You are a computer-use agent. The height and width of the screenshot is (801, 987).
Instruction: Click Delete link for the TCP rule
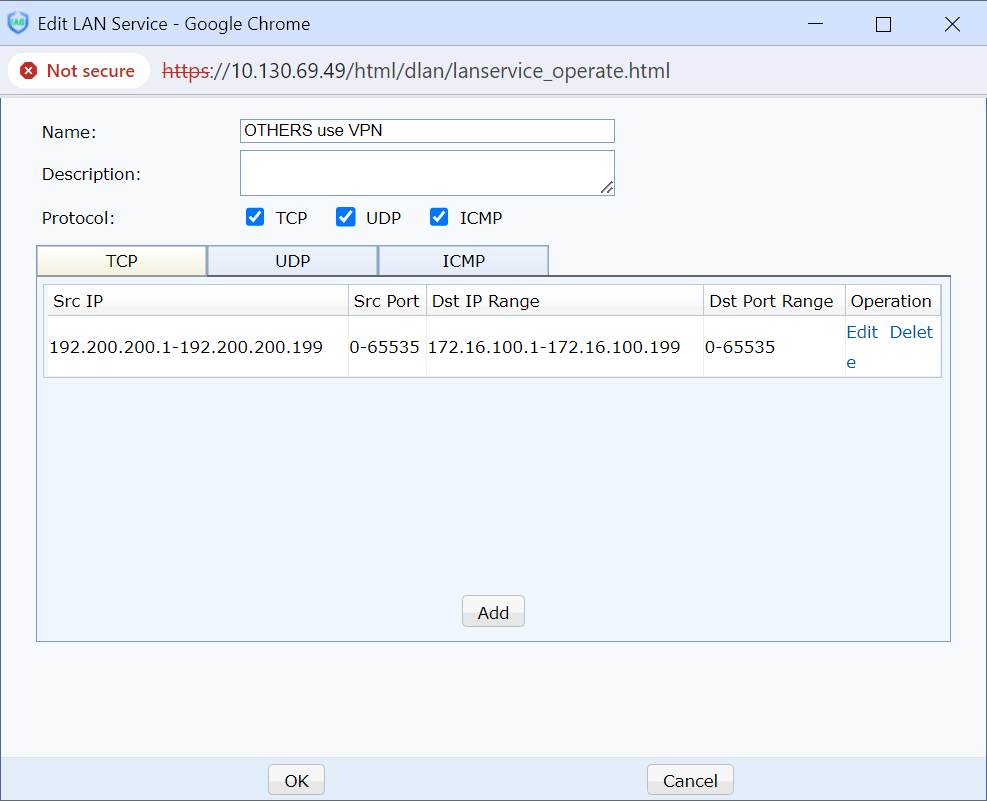[x=910, y=332]
